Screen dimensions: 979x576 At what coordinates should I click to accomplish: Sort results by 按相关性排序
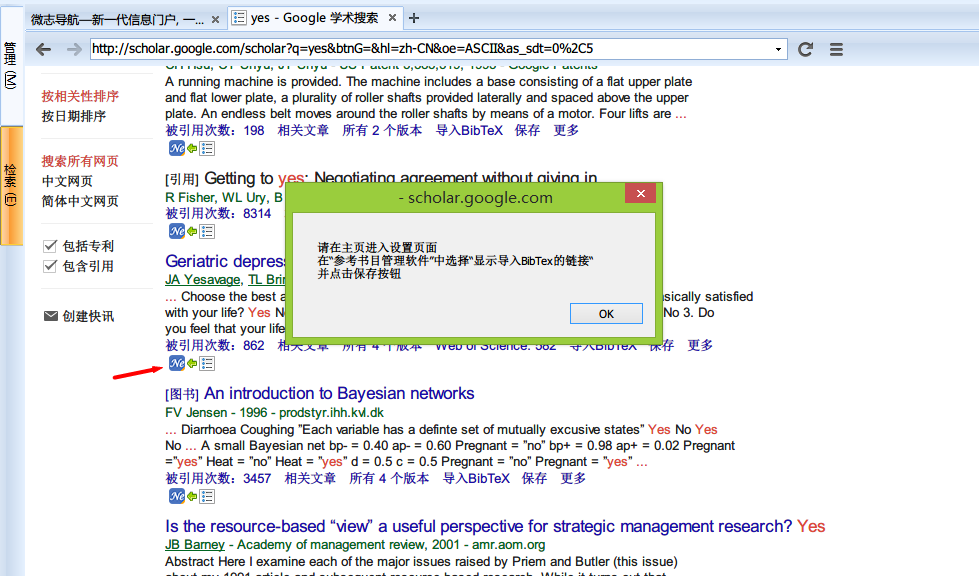point(80,96)
